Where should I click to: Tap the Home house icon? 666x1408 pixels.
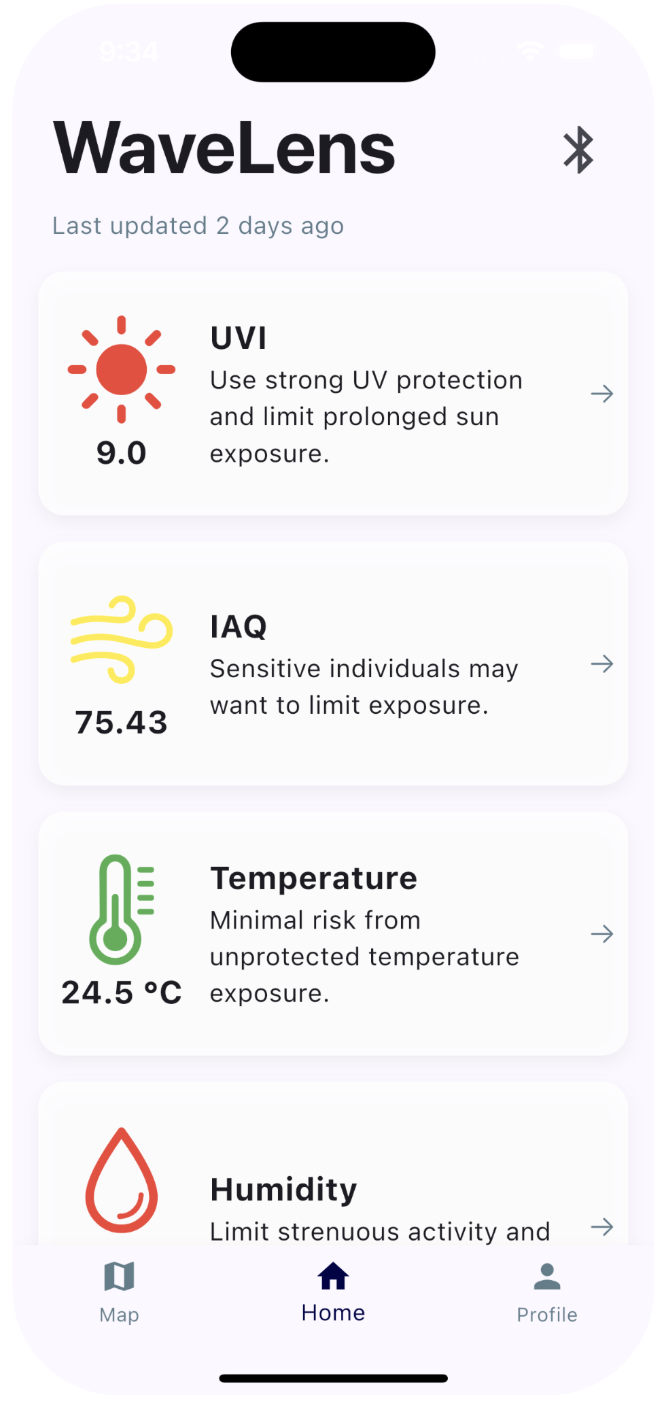coord(333,1275)
